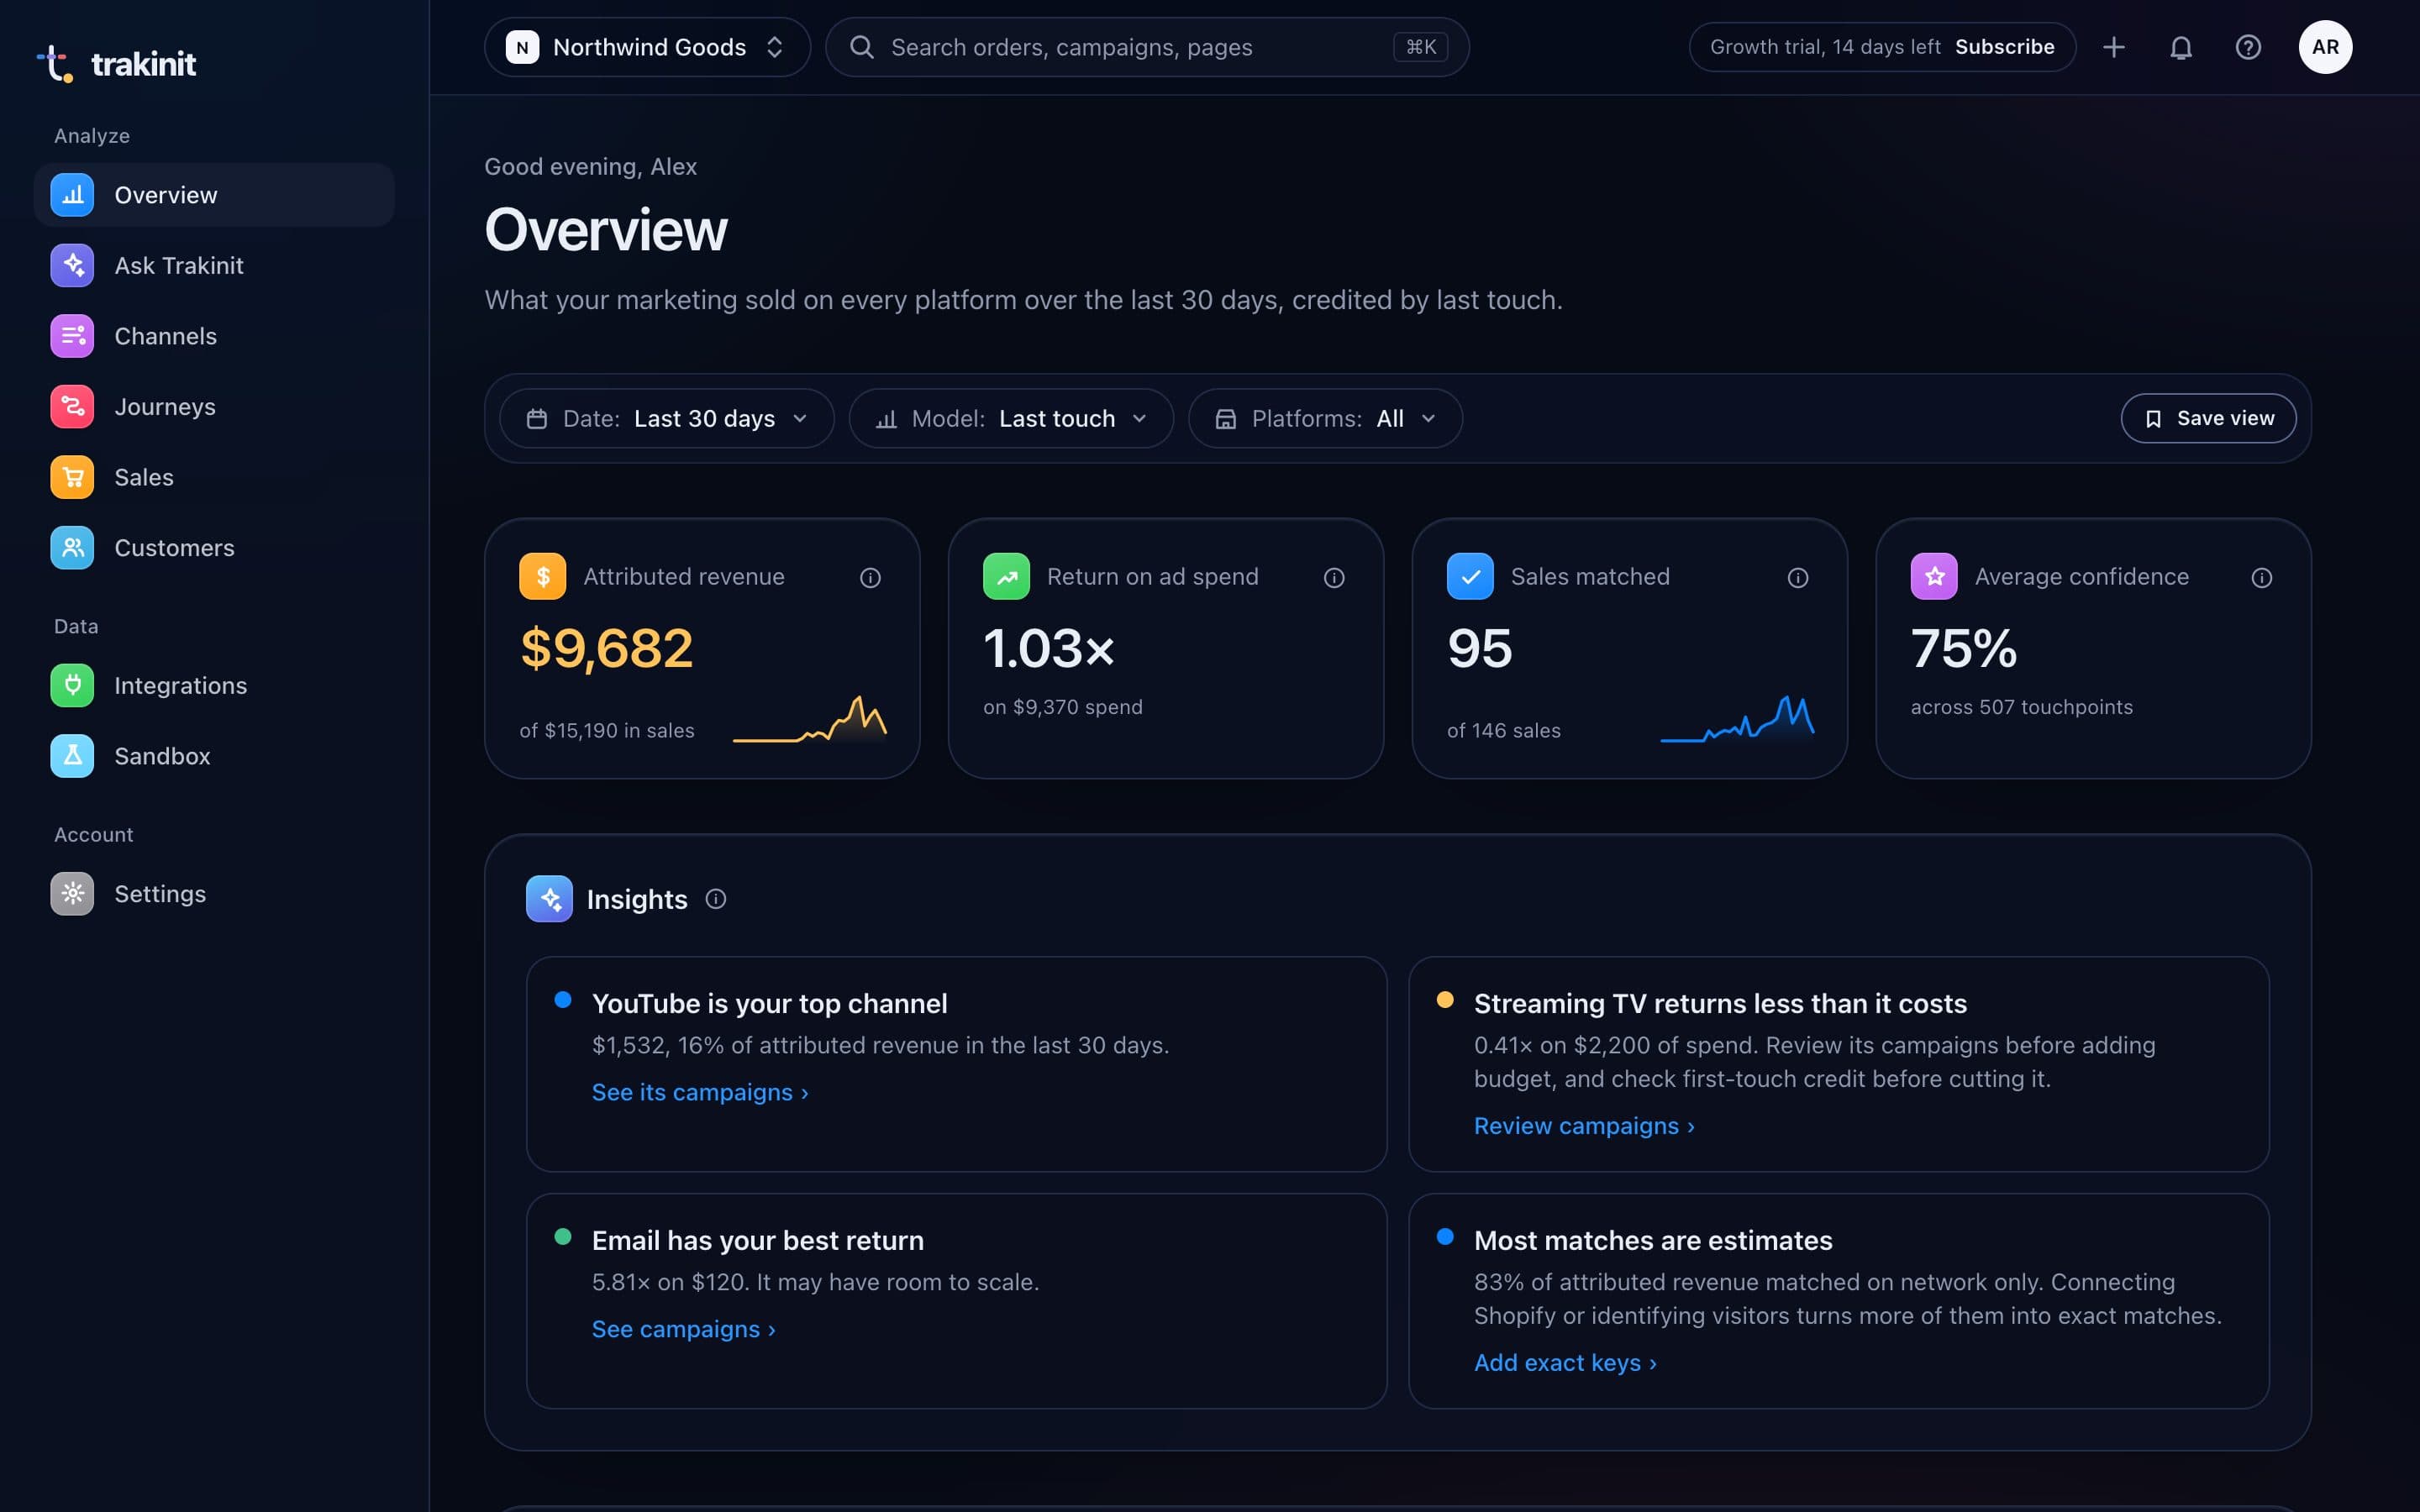
Task: Show info for Attributed revenue
Action: click(x=870, y=577)
